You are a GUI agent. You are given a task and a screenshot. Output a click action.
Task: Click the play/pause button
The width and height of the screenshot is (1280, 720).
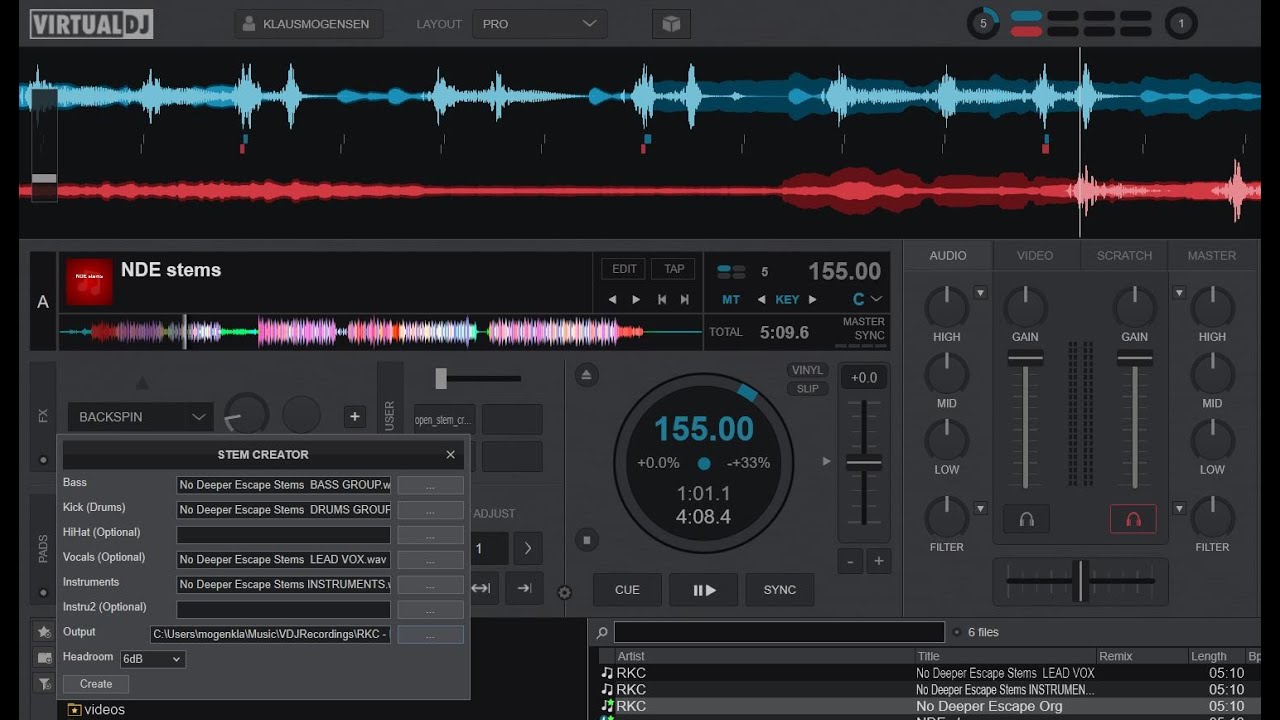[704, 590]
